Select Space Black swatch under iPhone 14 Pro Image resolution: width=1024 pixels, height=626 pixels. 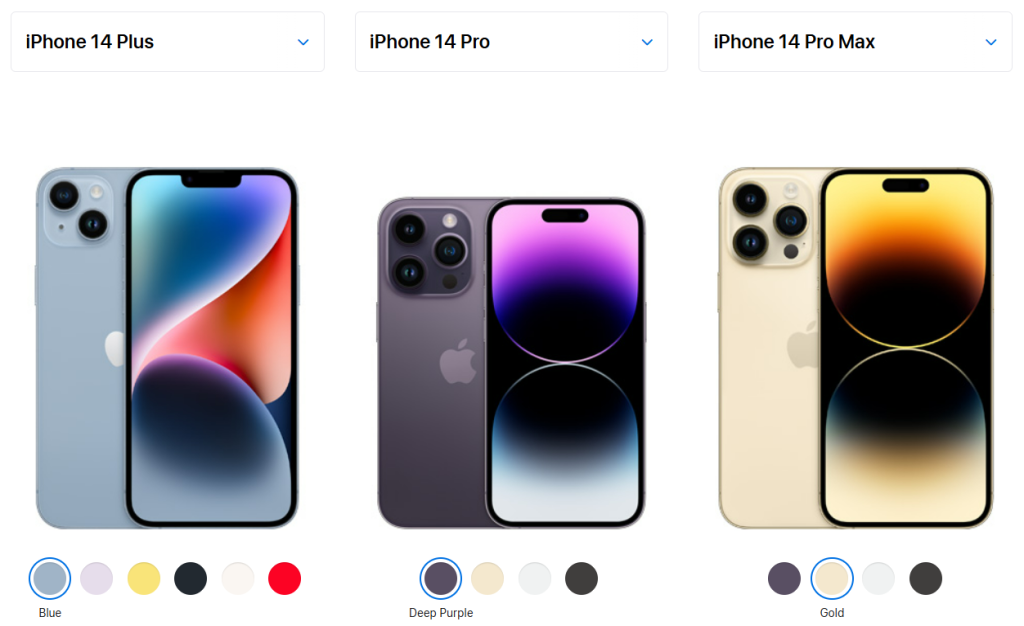click(581, 578)
